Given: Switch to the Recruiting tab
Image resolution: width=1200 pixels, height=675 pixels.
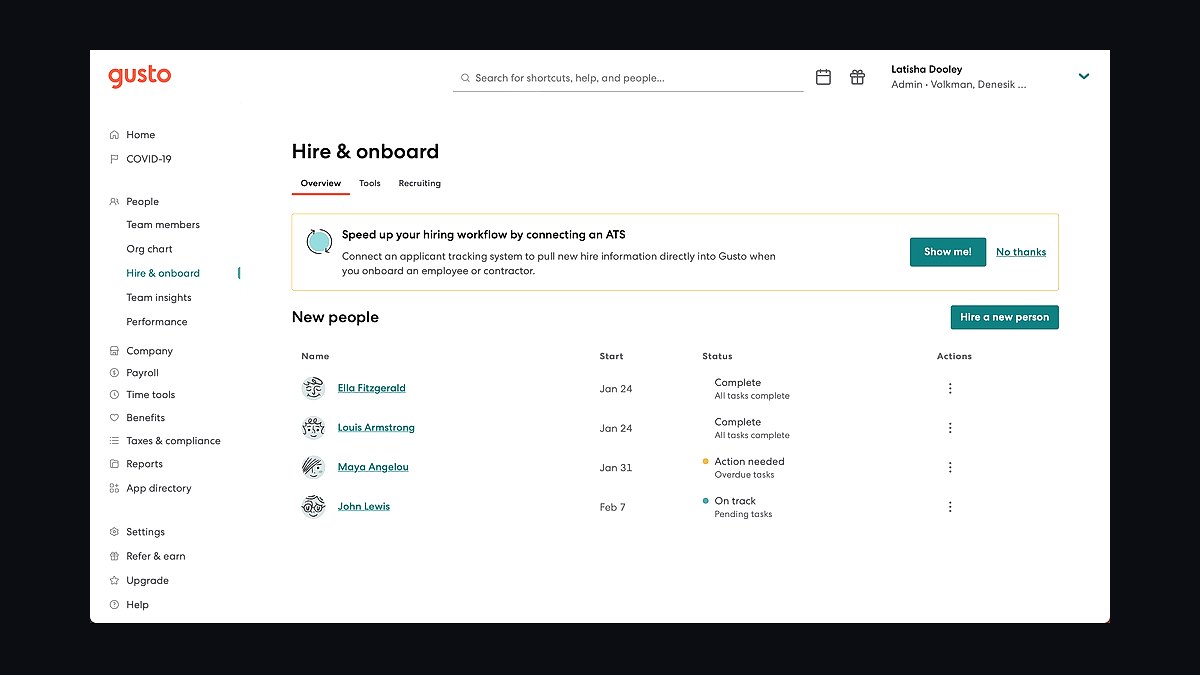Looking at the screenshot, I should point(420,183).
